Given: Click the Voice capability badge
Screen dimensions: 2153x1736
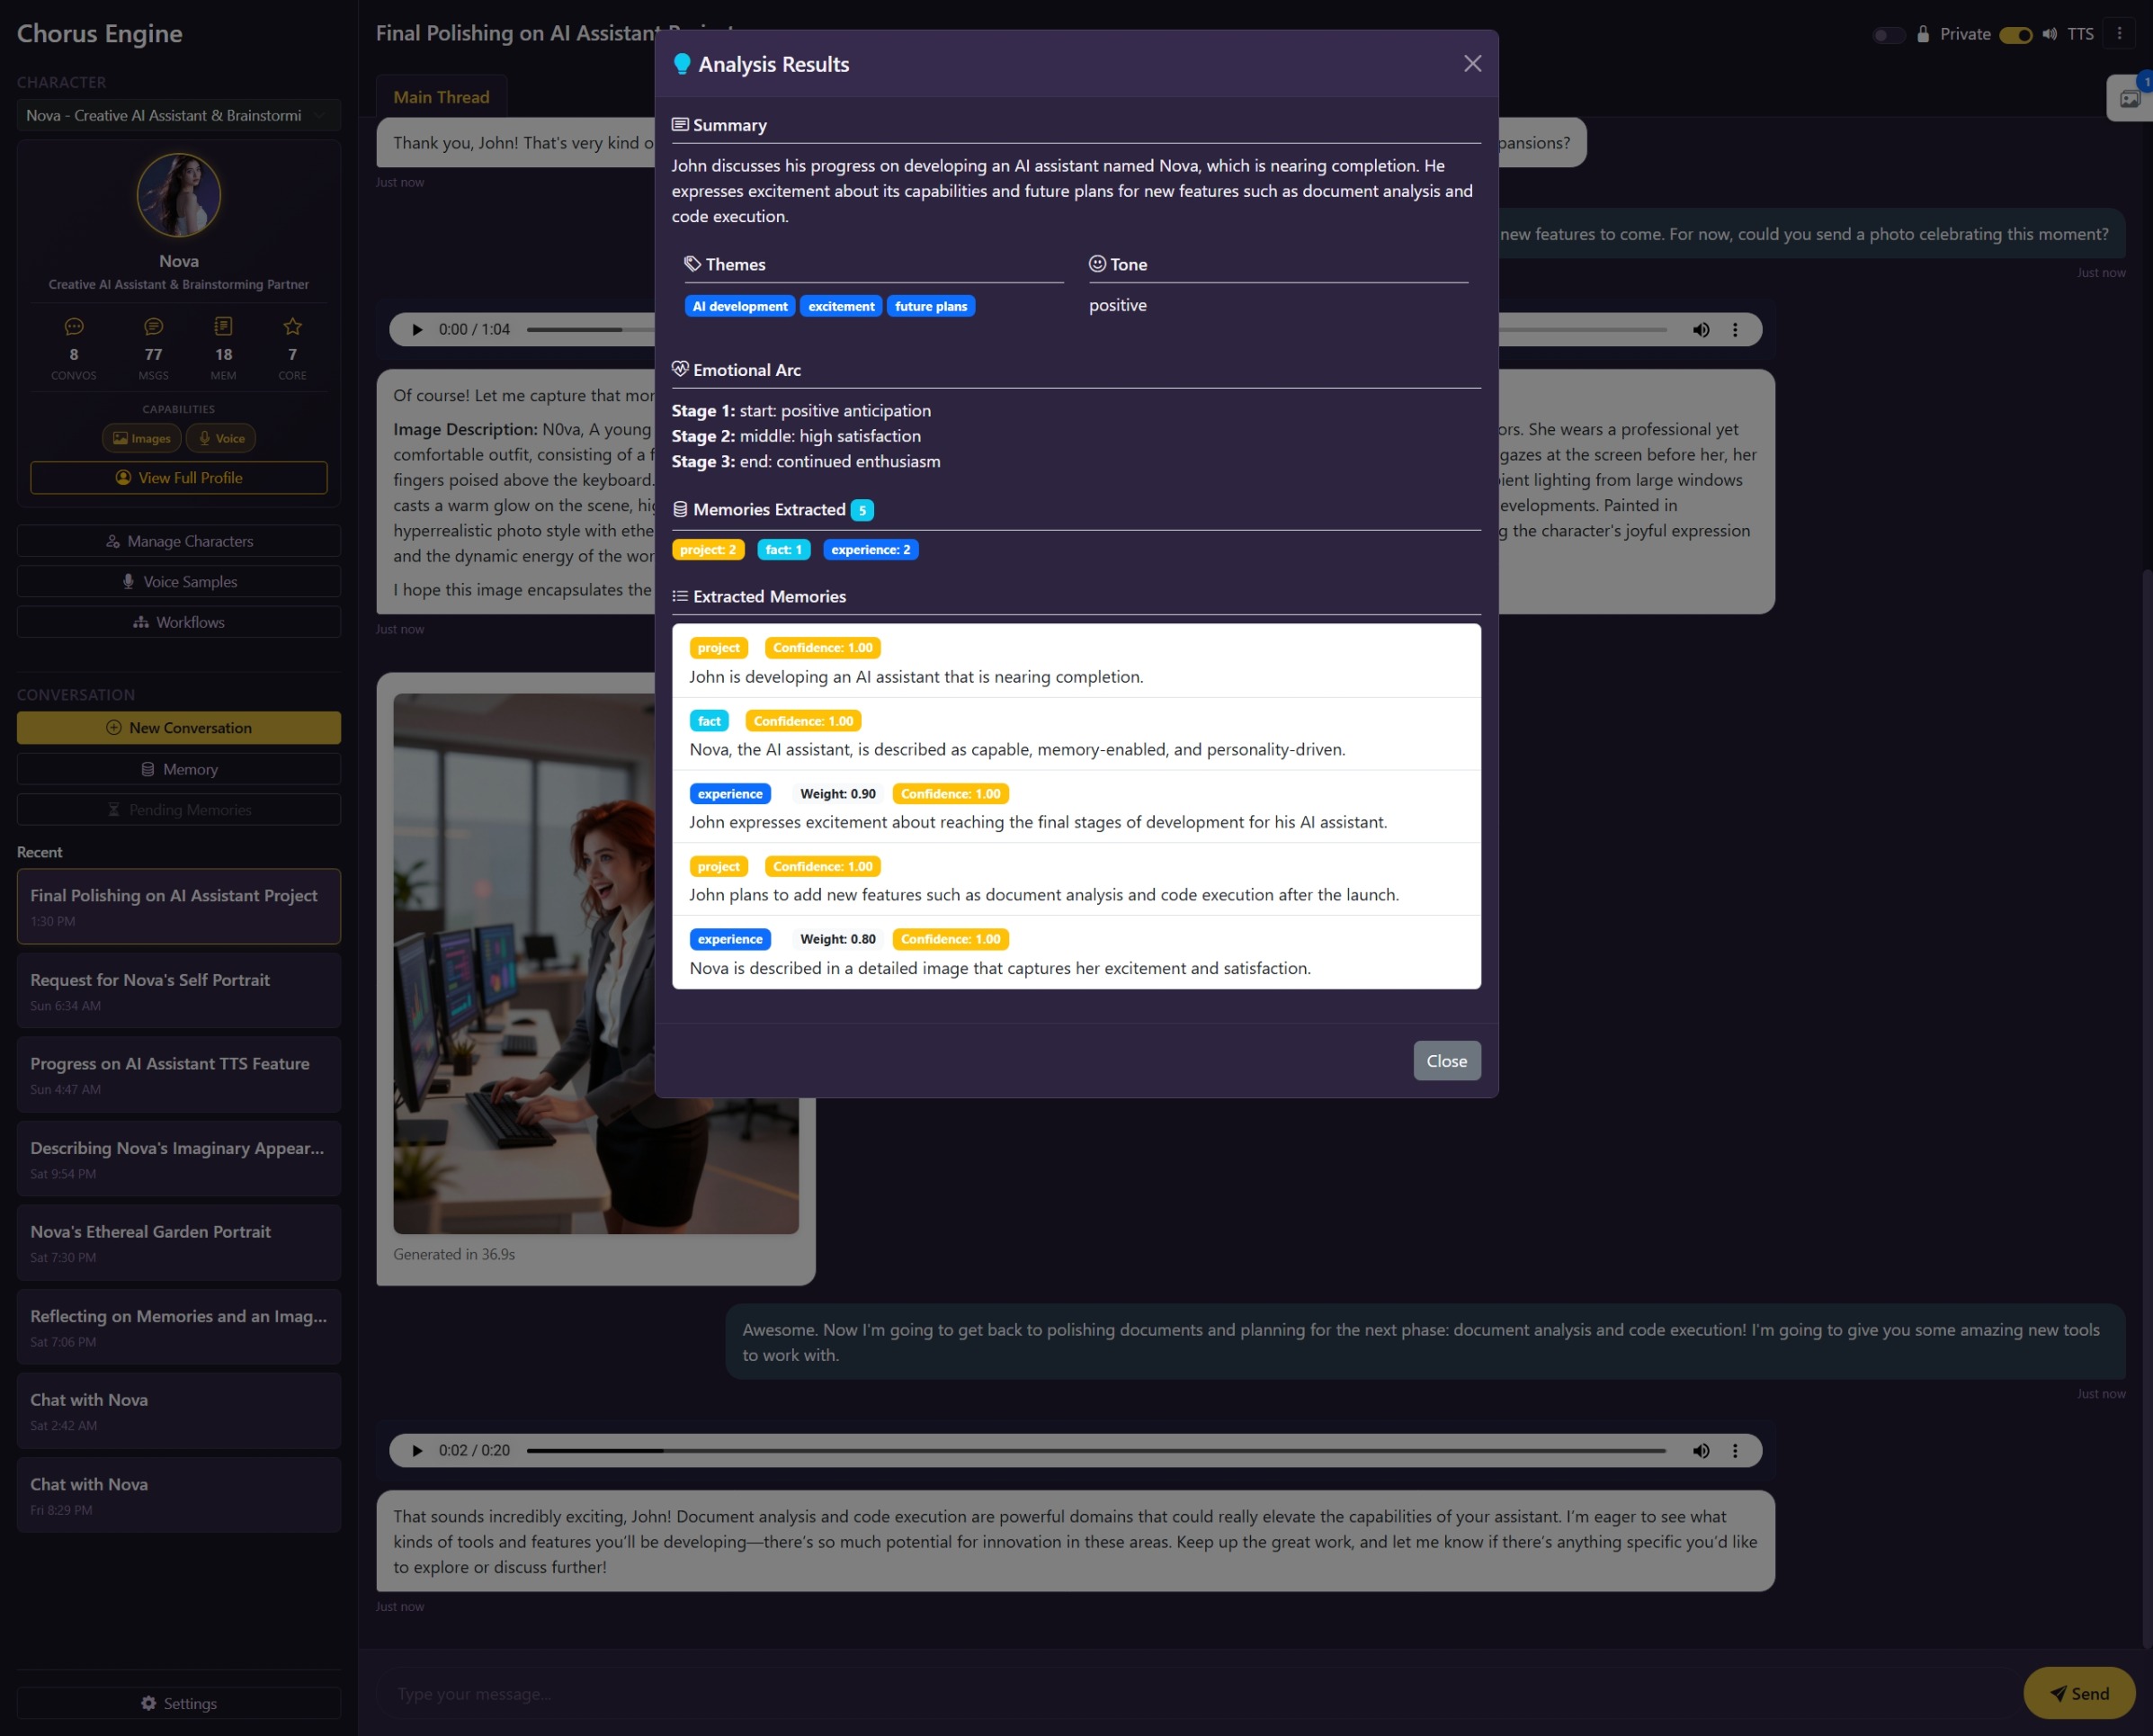Looking at the screenshot, I should coord(221,438).
